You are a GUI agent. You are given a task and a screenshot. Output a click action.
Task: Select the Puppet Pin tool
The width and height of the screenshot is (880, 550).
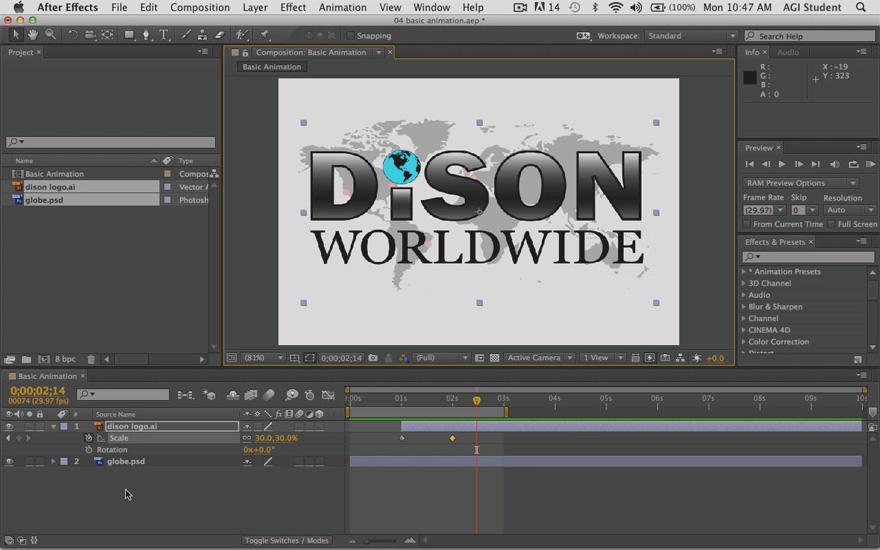(264, 35)
